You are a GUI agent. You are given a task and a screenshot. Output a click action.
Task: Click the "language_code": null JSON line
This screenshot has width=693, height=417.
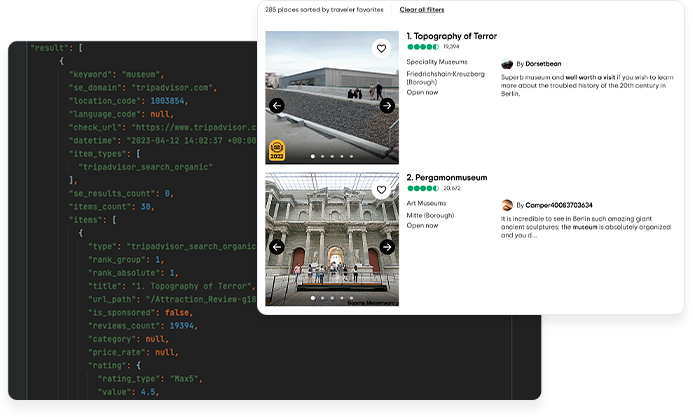121,114
